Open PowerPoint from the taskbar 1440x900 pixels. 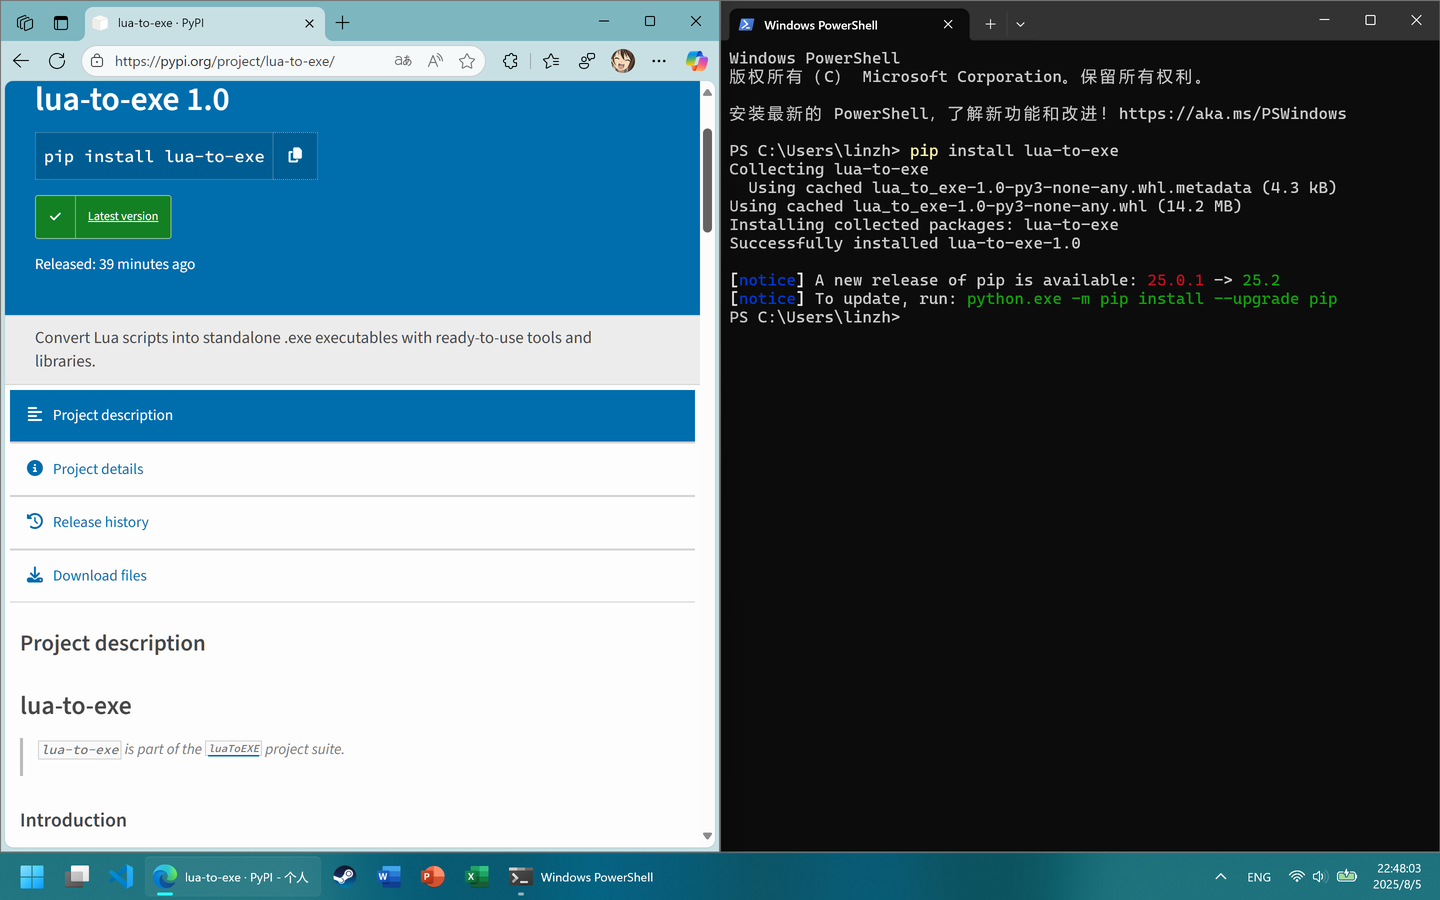pos(432,877)
